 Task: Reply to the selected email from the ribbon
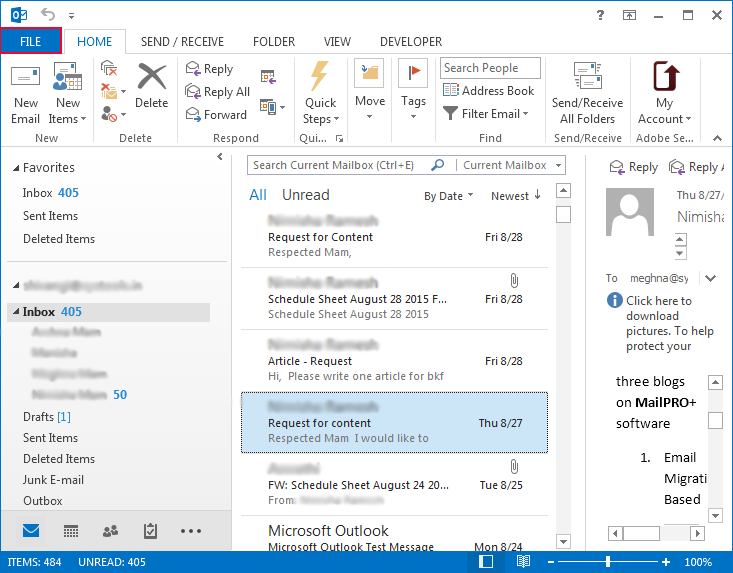pos(209,69)
